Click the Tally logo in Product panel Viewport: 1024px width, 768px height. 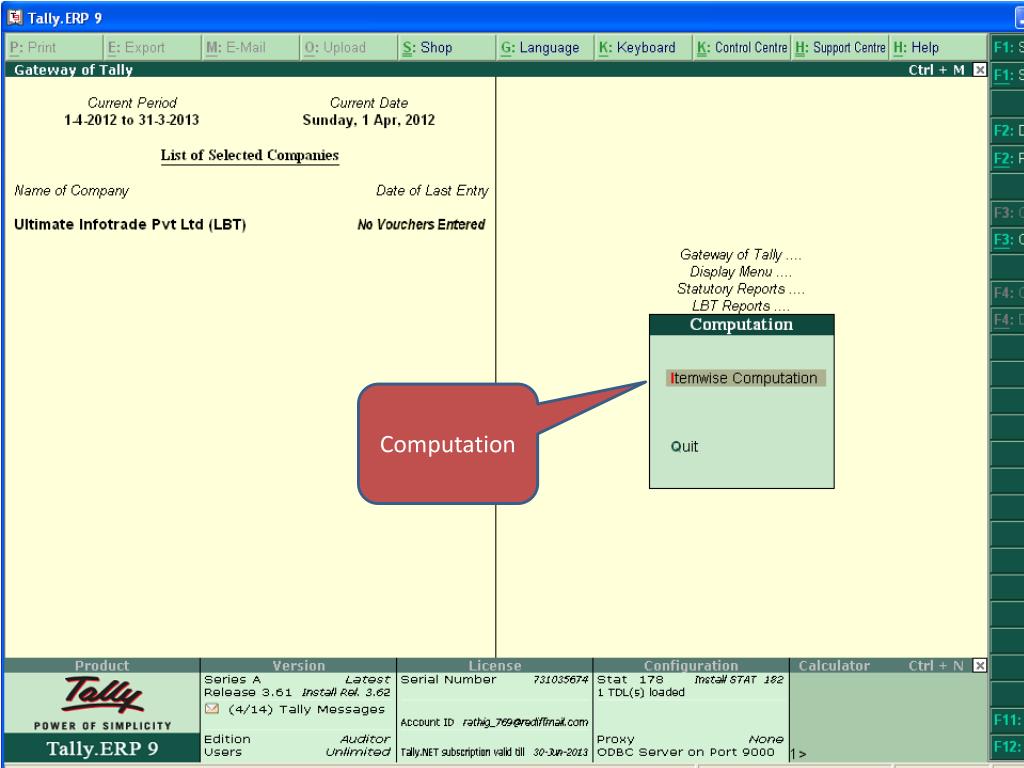tap(102, 695)
